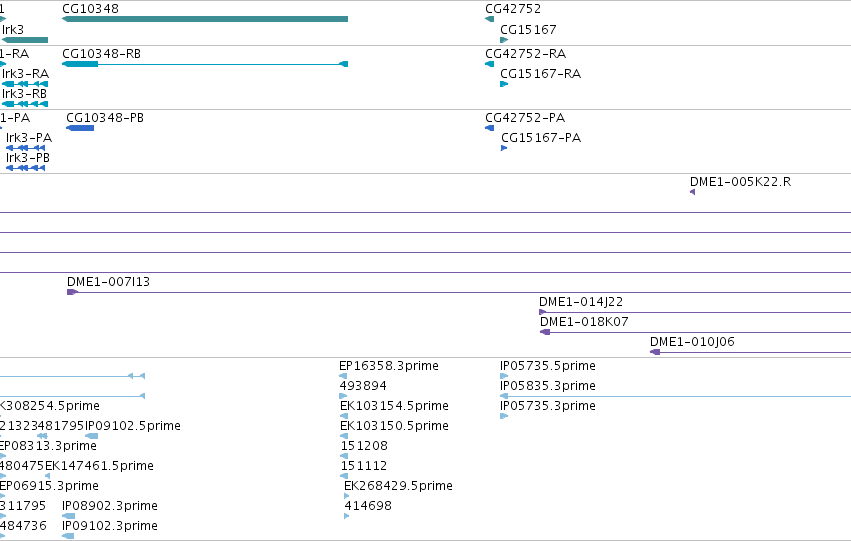Select the DME1-005K22.R marker arrow
This screenshot has height=541, width=851.
(693, 192)
